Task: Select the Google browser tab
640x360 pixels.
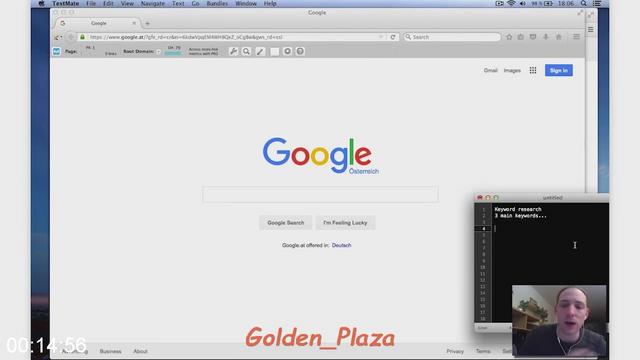Action: pyautogui.click(x=98, y=23)
